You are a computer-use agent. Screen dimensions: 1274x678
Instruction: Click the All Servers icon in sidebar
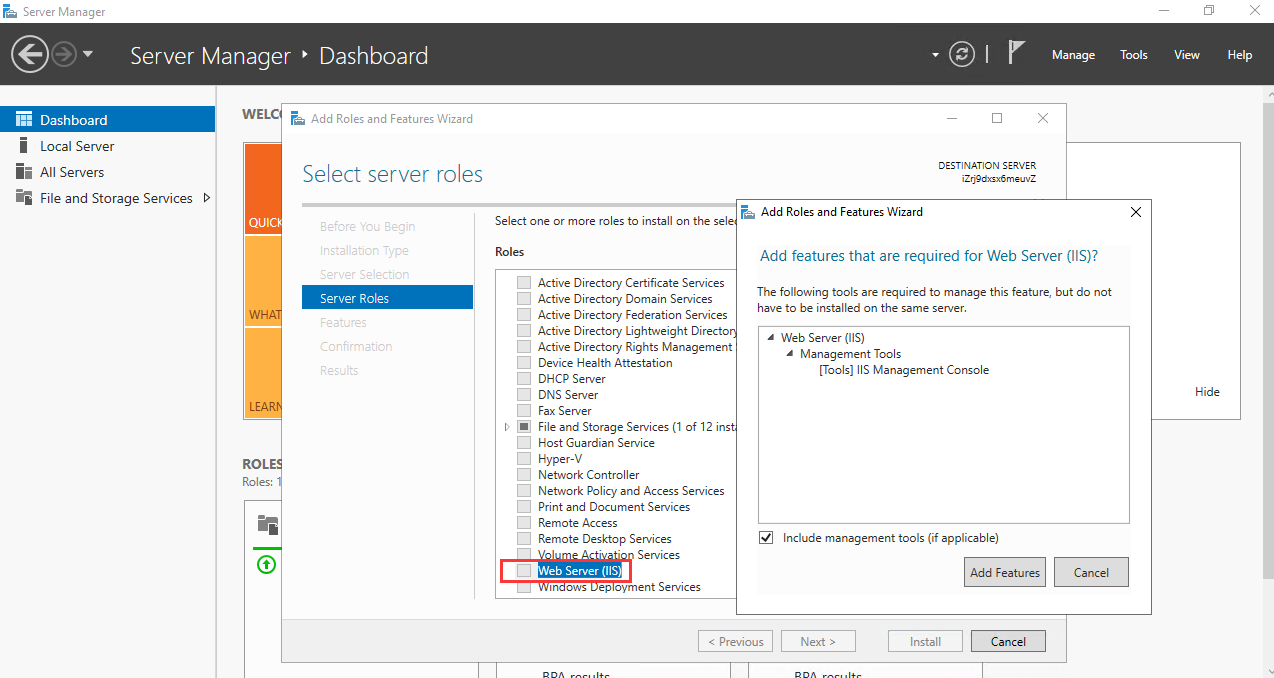tap(24, 171)
